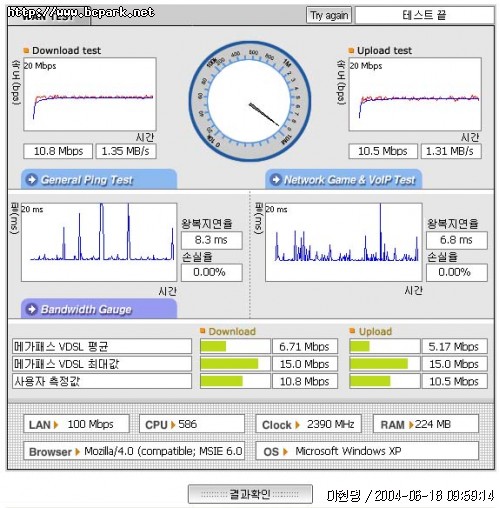The image size is (500, 508).
Task: Select the 0.00% loss value under VoIP Test
Action: pos(457,273)
